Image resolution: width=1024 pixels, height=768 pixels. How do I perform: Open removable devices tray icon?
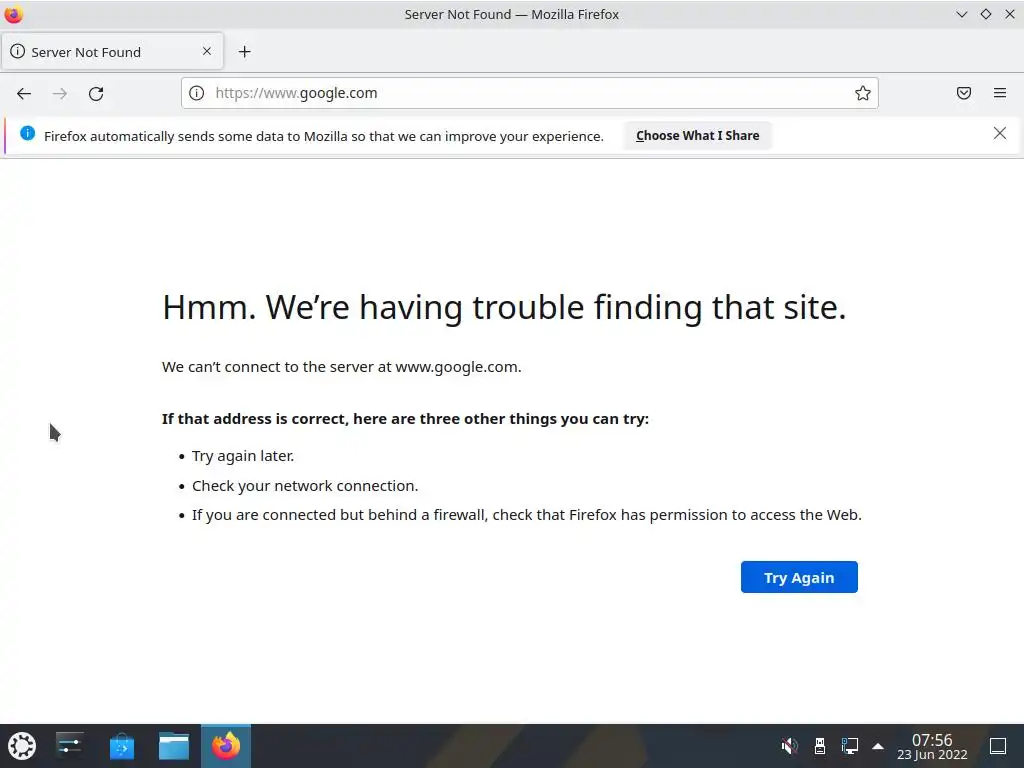[820, 746]
